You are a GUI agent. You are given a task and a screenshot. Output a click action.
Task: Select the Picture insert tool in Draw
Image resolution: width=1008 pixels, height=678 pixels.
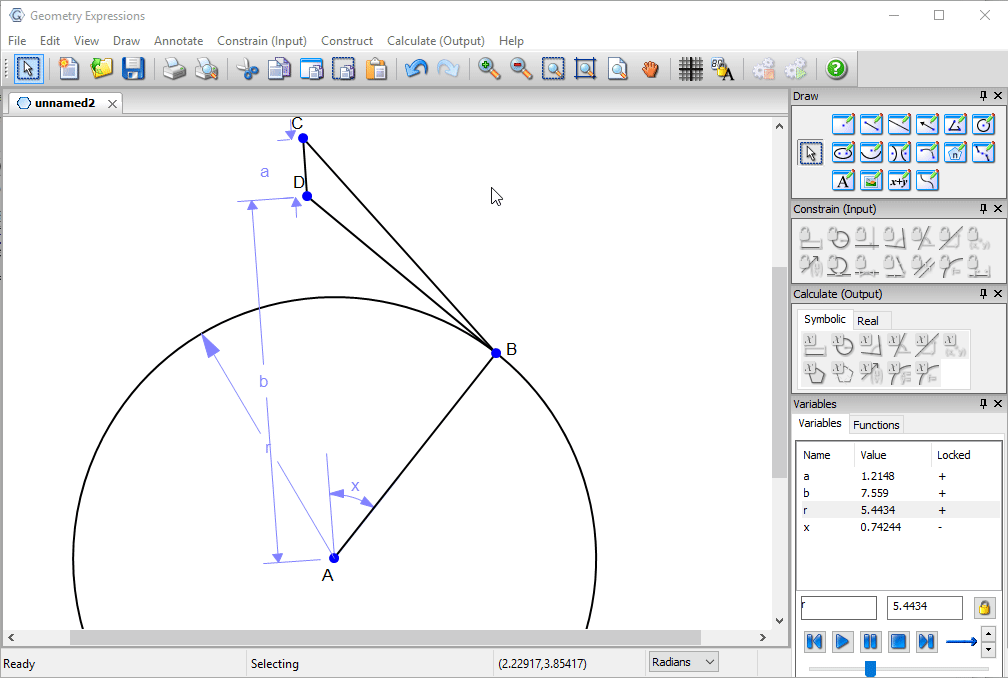[871, 181]
